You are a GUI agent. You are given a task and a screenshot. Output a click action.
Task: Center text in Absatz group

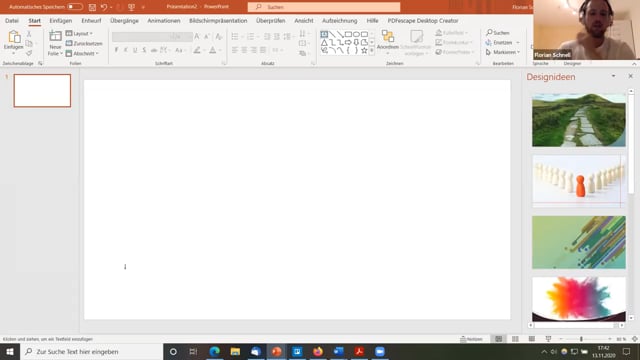click(244, 50)
